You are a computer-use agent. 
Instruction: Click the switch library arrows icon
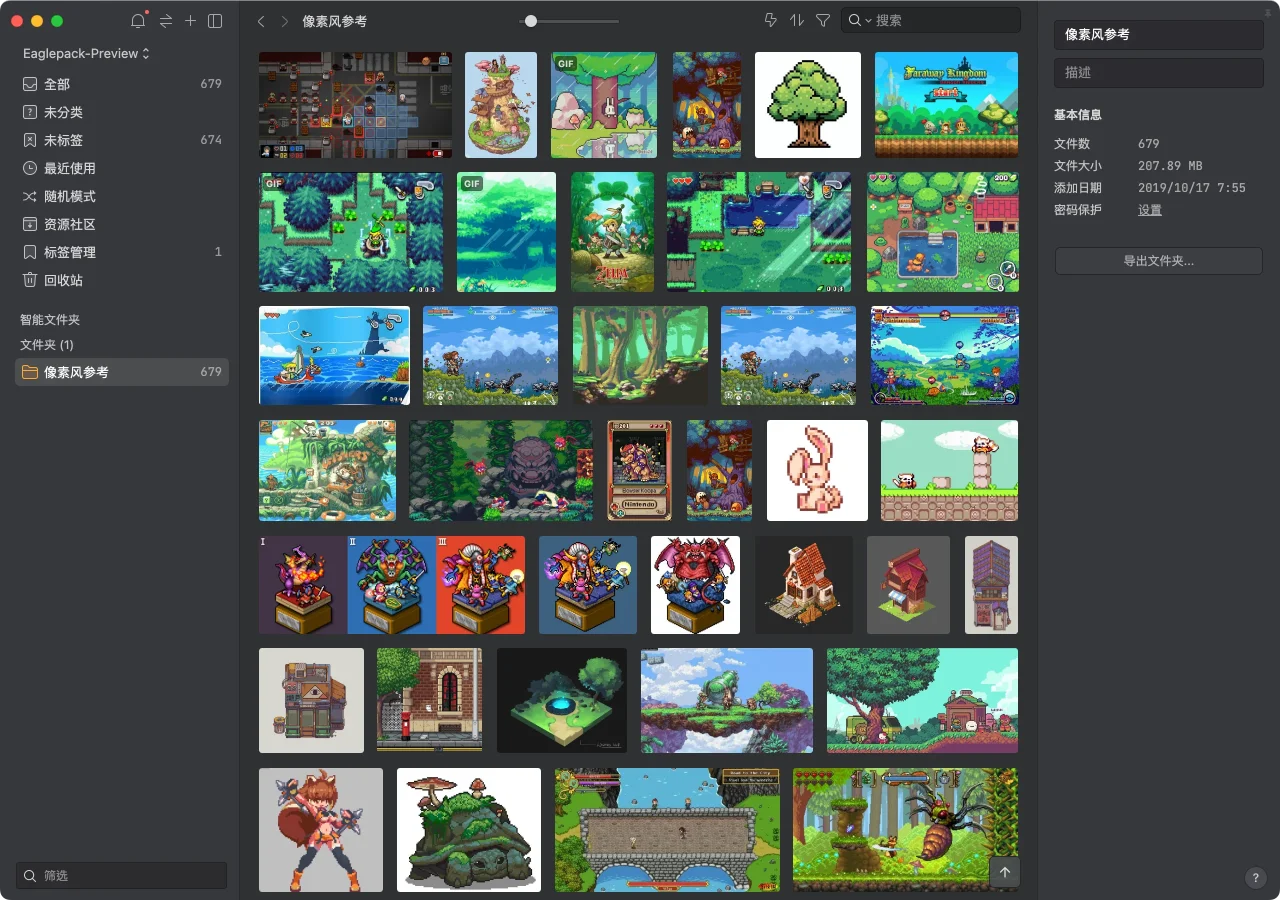(x=165, y=21)
